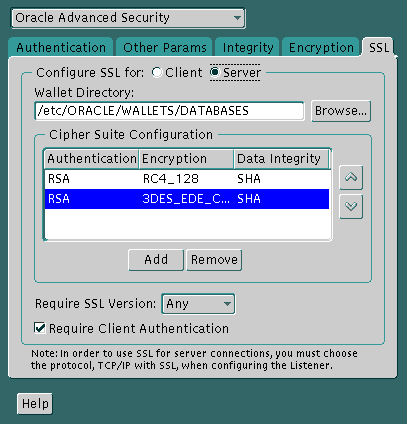Click the Remove cipher suite button
The width and height of the screenshot is (407, 424).
pos(214,260)
